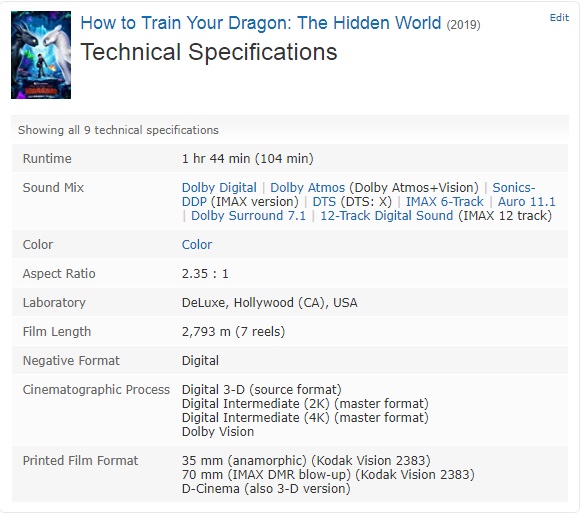The height and width of the screenshot is (514, 580).
Task: Open the Dolby Atmos link
Action: [x=307, y=187]
